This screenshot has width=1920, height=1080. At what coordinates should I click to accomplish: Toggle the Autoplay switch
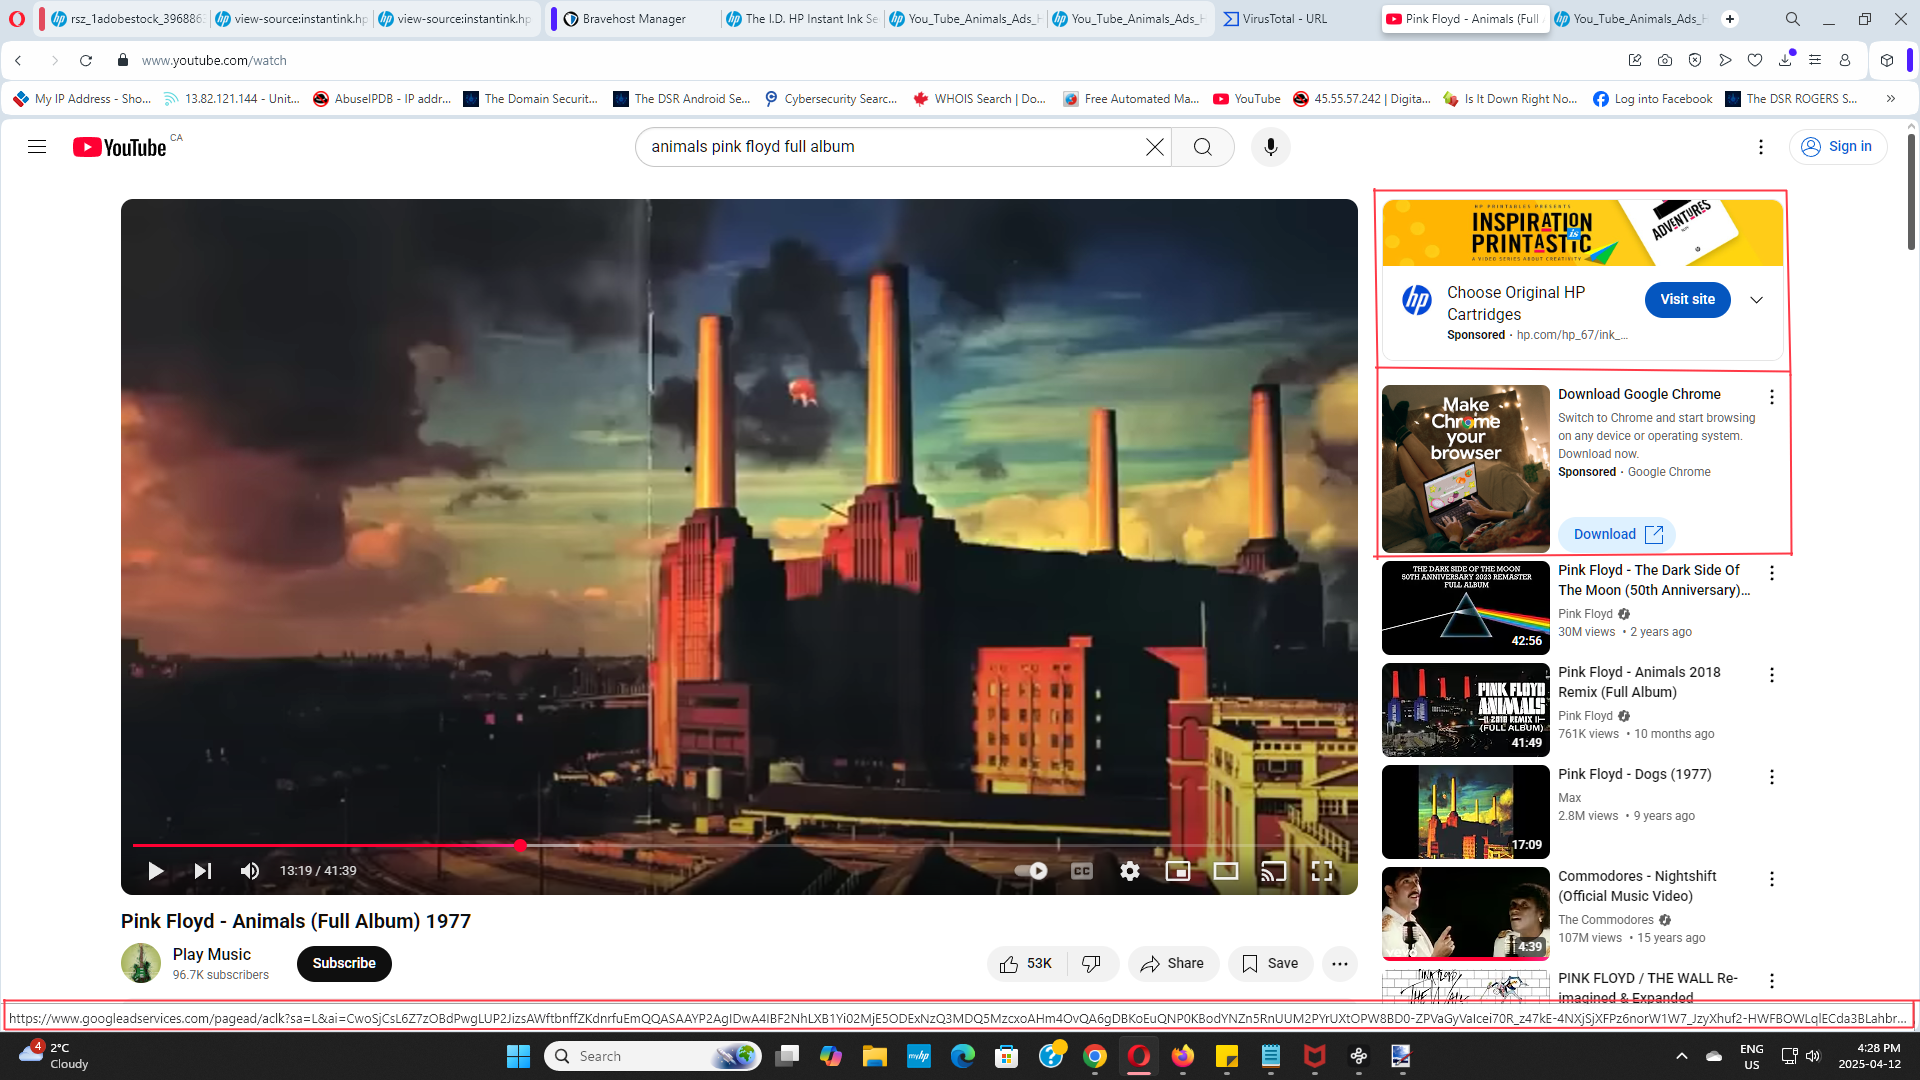click(1031, 871)
